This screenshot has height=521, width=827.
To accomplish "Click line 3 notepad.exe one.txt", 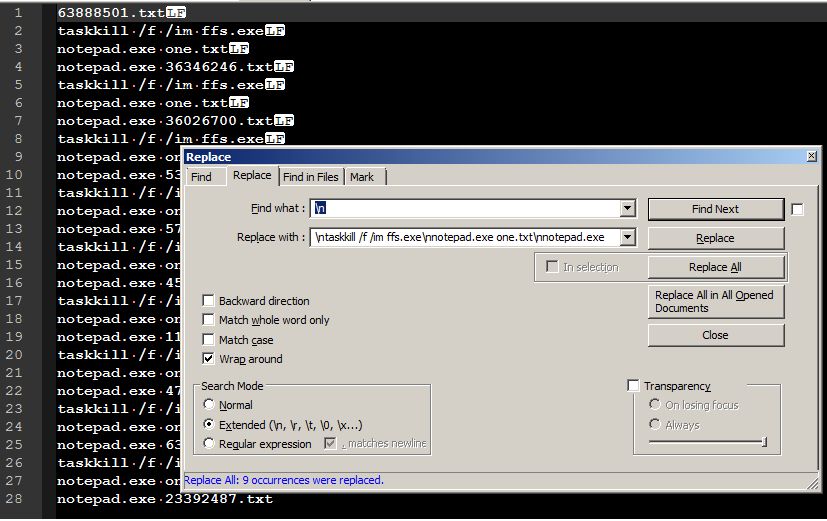I will (x=142, y=49).
